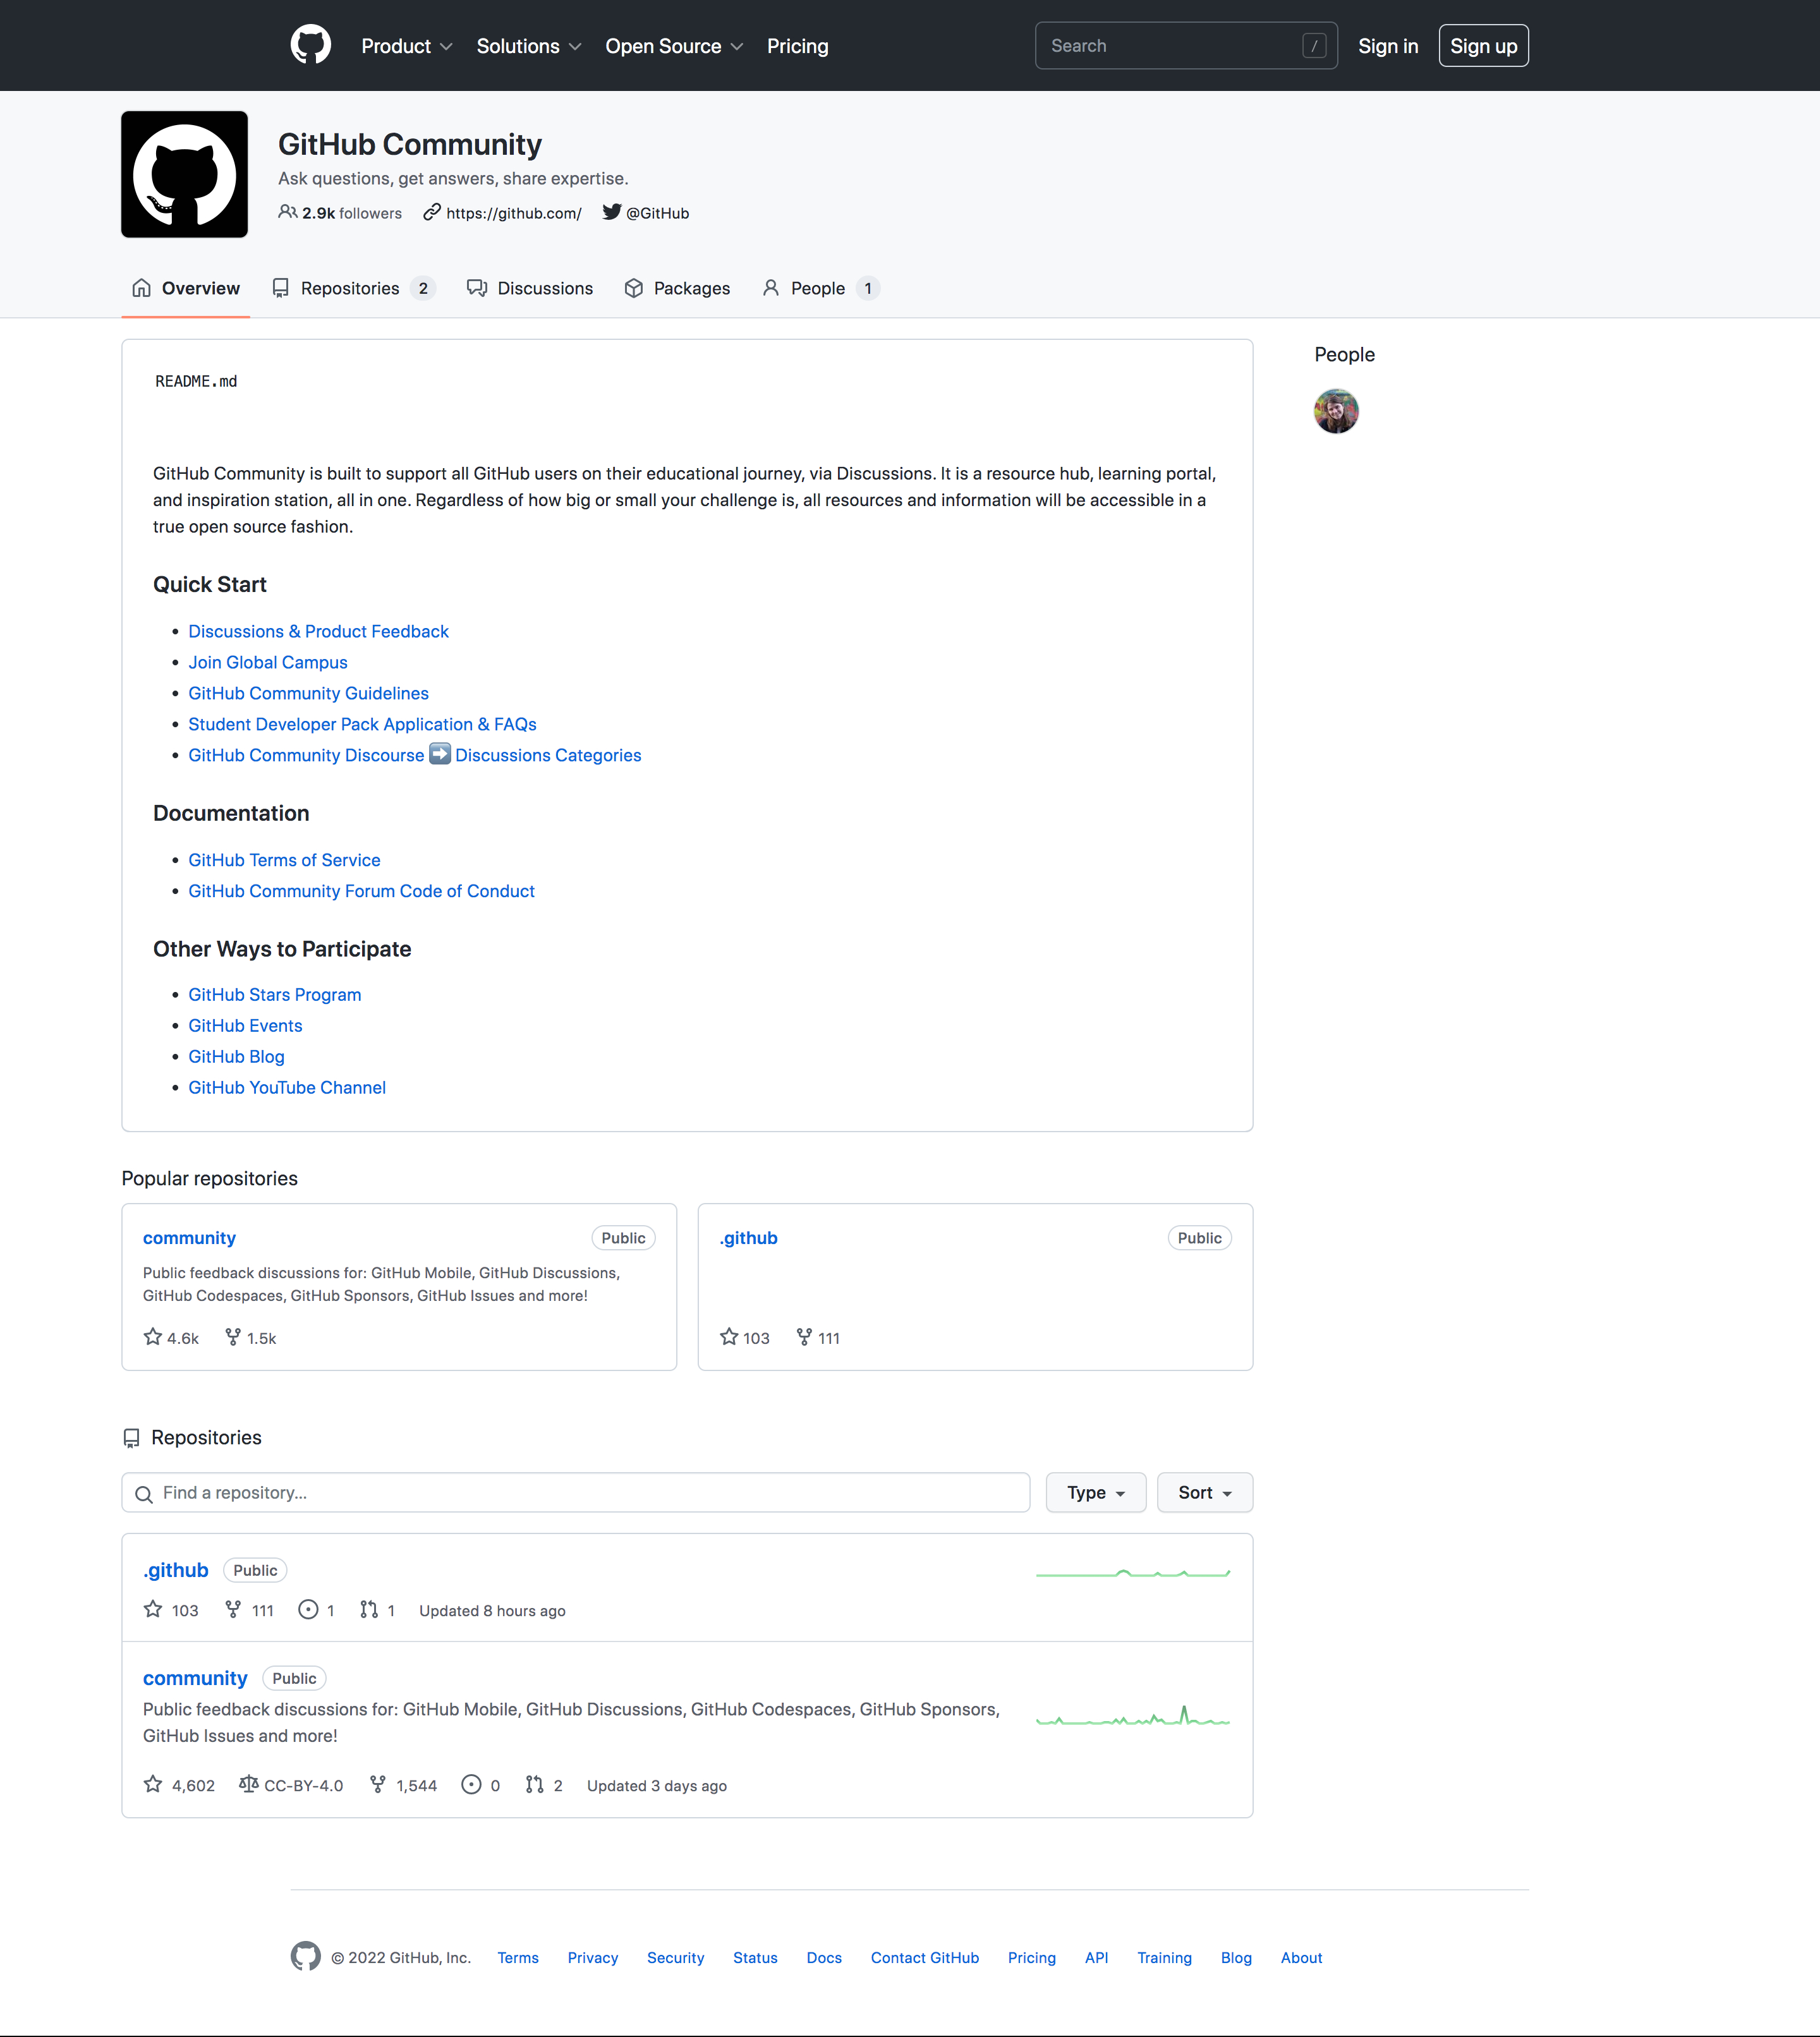Switch to the Repositories tab
This screenshot has width=1820, height=2037.
(x=353, y=288)
